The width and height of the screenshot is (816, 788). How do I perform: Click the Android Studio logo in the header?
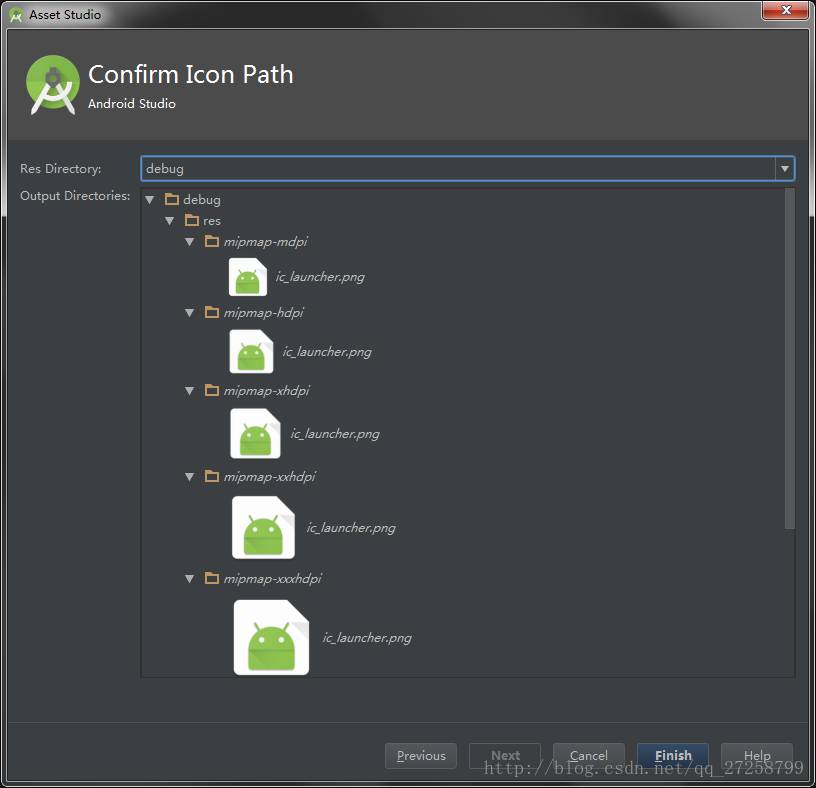(53, 84)
